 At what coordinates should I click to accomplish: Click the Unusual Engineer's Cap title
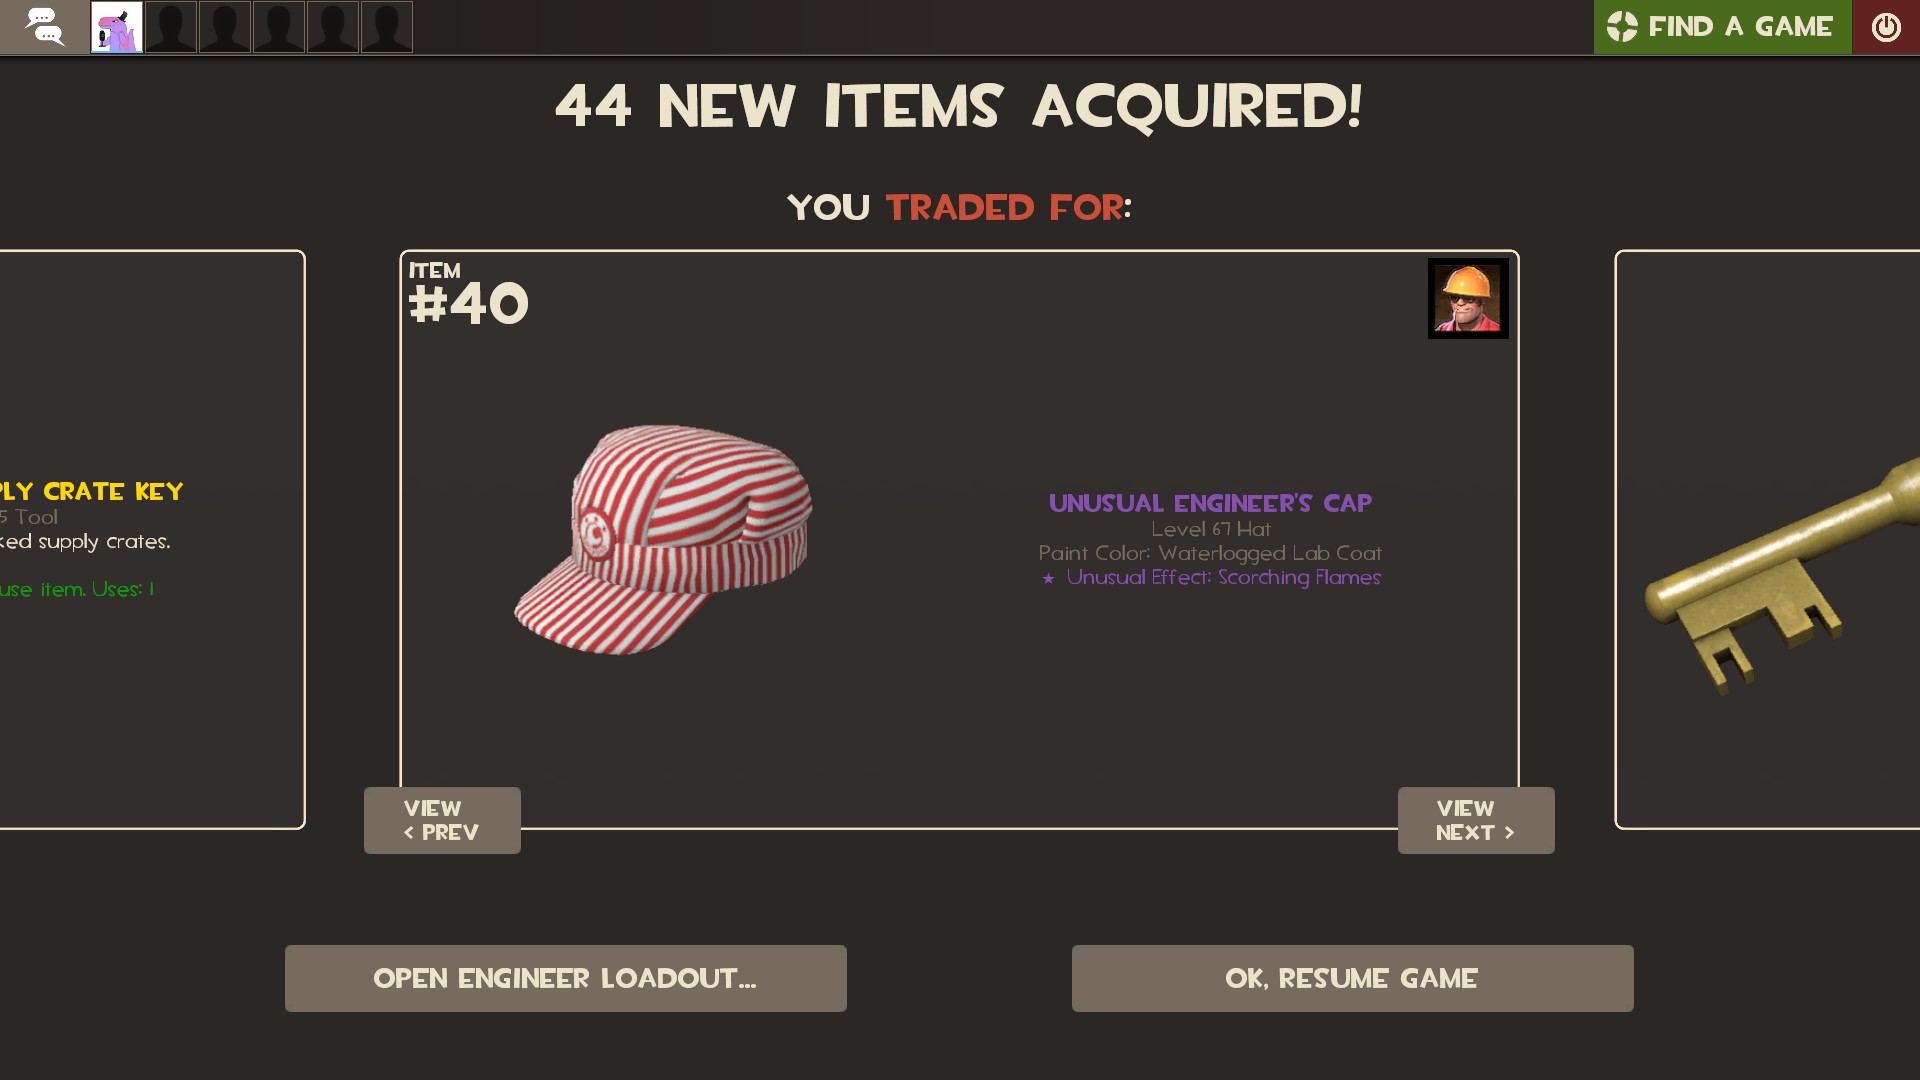point(1210,503)
